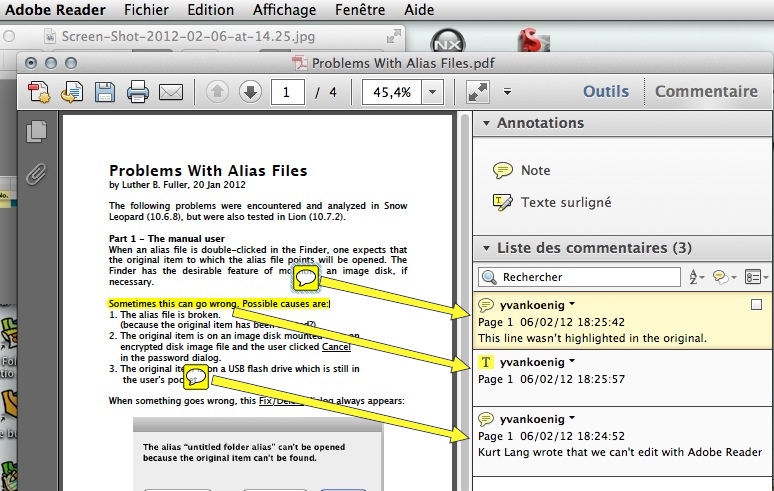Open dropdown beside Kurt Lang comment author
The image size is (774, 491).
572,418
